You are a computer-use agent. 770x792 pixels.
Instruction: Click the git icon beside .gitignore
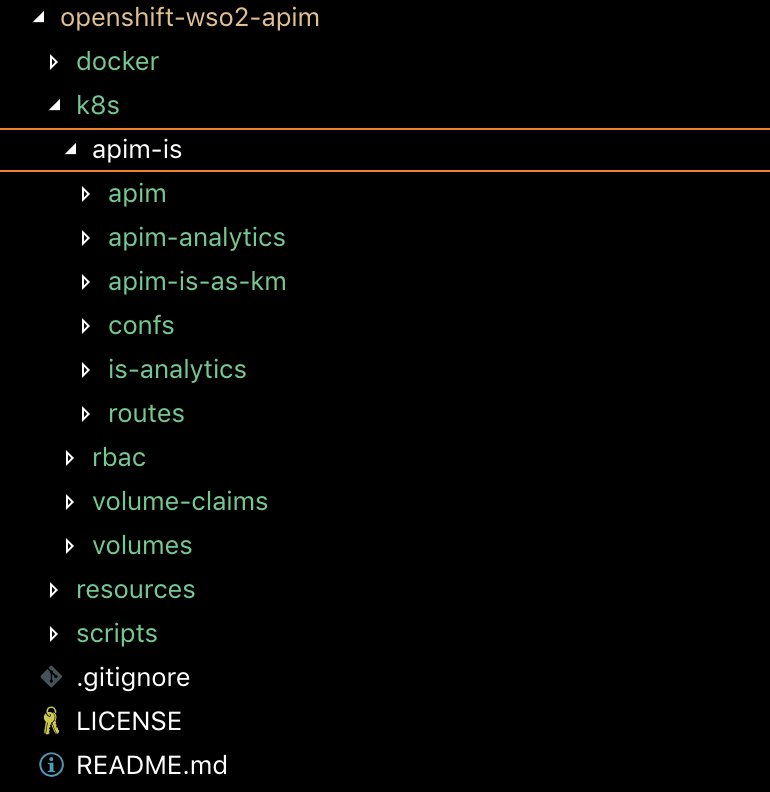51,677
